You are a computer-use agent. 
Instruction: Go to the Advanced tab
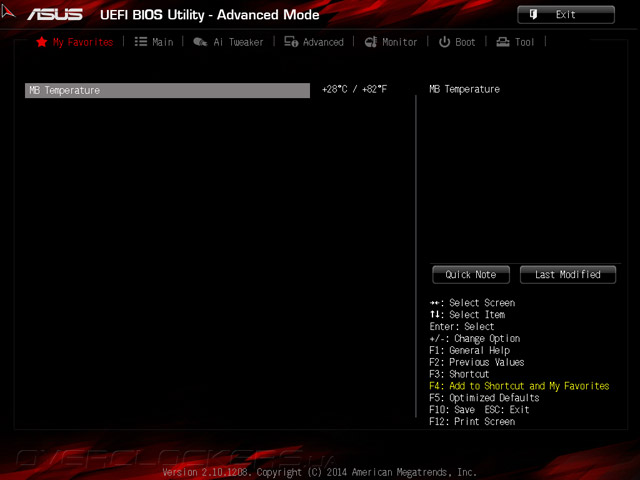(x=314, y=42)
